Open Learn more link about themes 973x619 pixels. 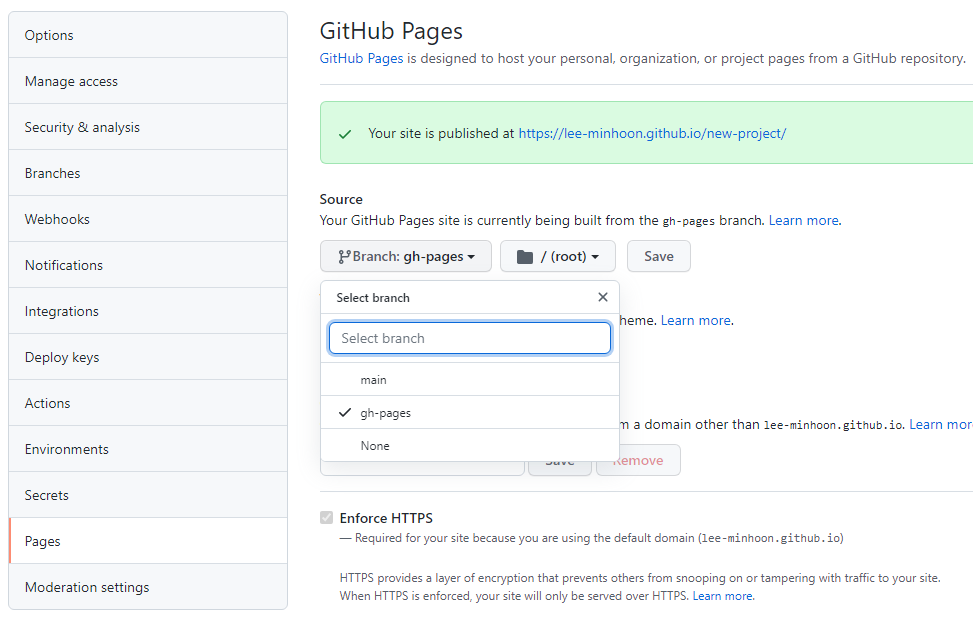coord(696,320)
